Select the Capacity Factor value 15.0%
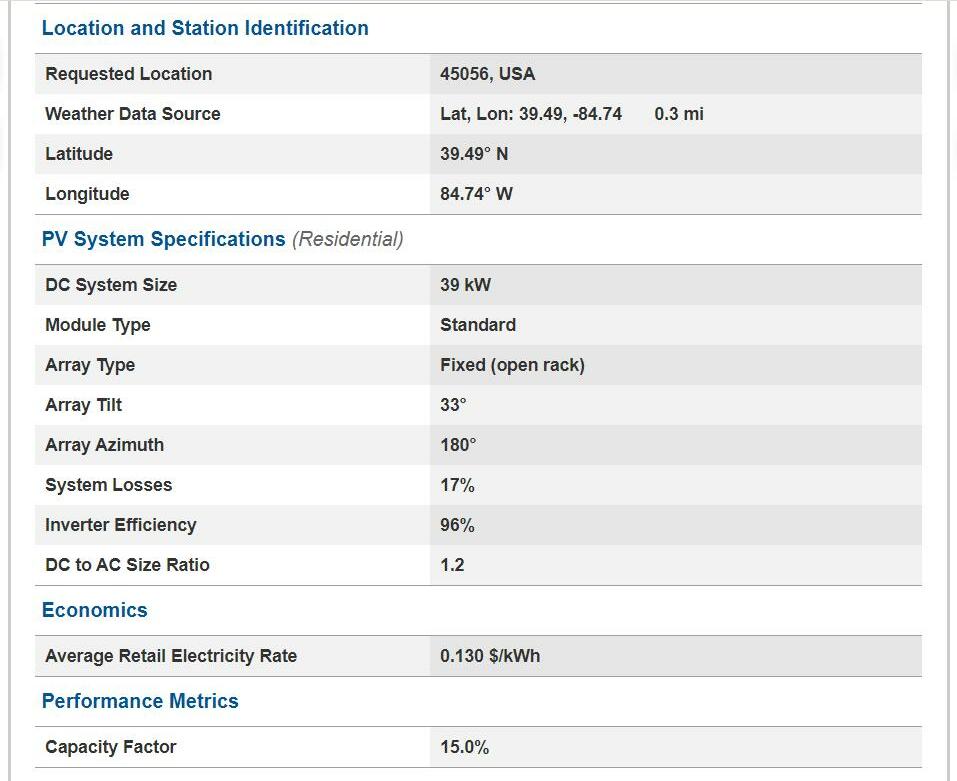 [x=464, y=747]
